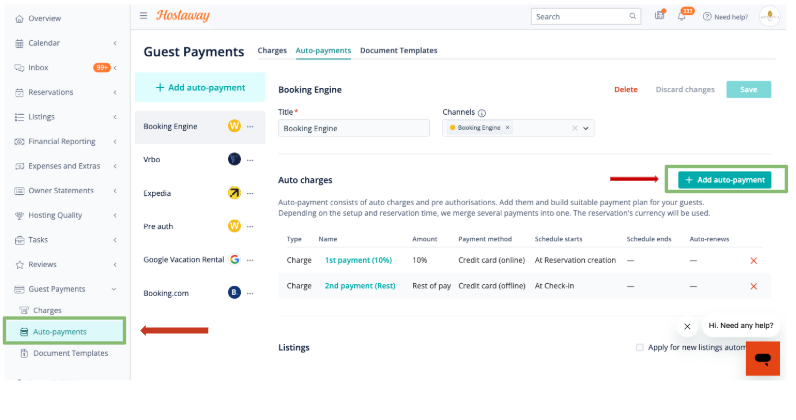This screenshot has height=420, width=796.
Task: Open options dots for Booking Engine auto-payment
Action: point(250,126)
